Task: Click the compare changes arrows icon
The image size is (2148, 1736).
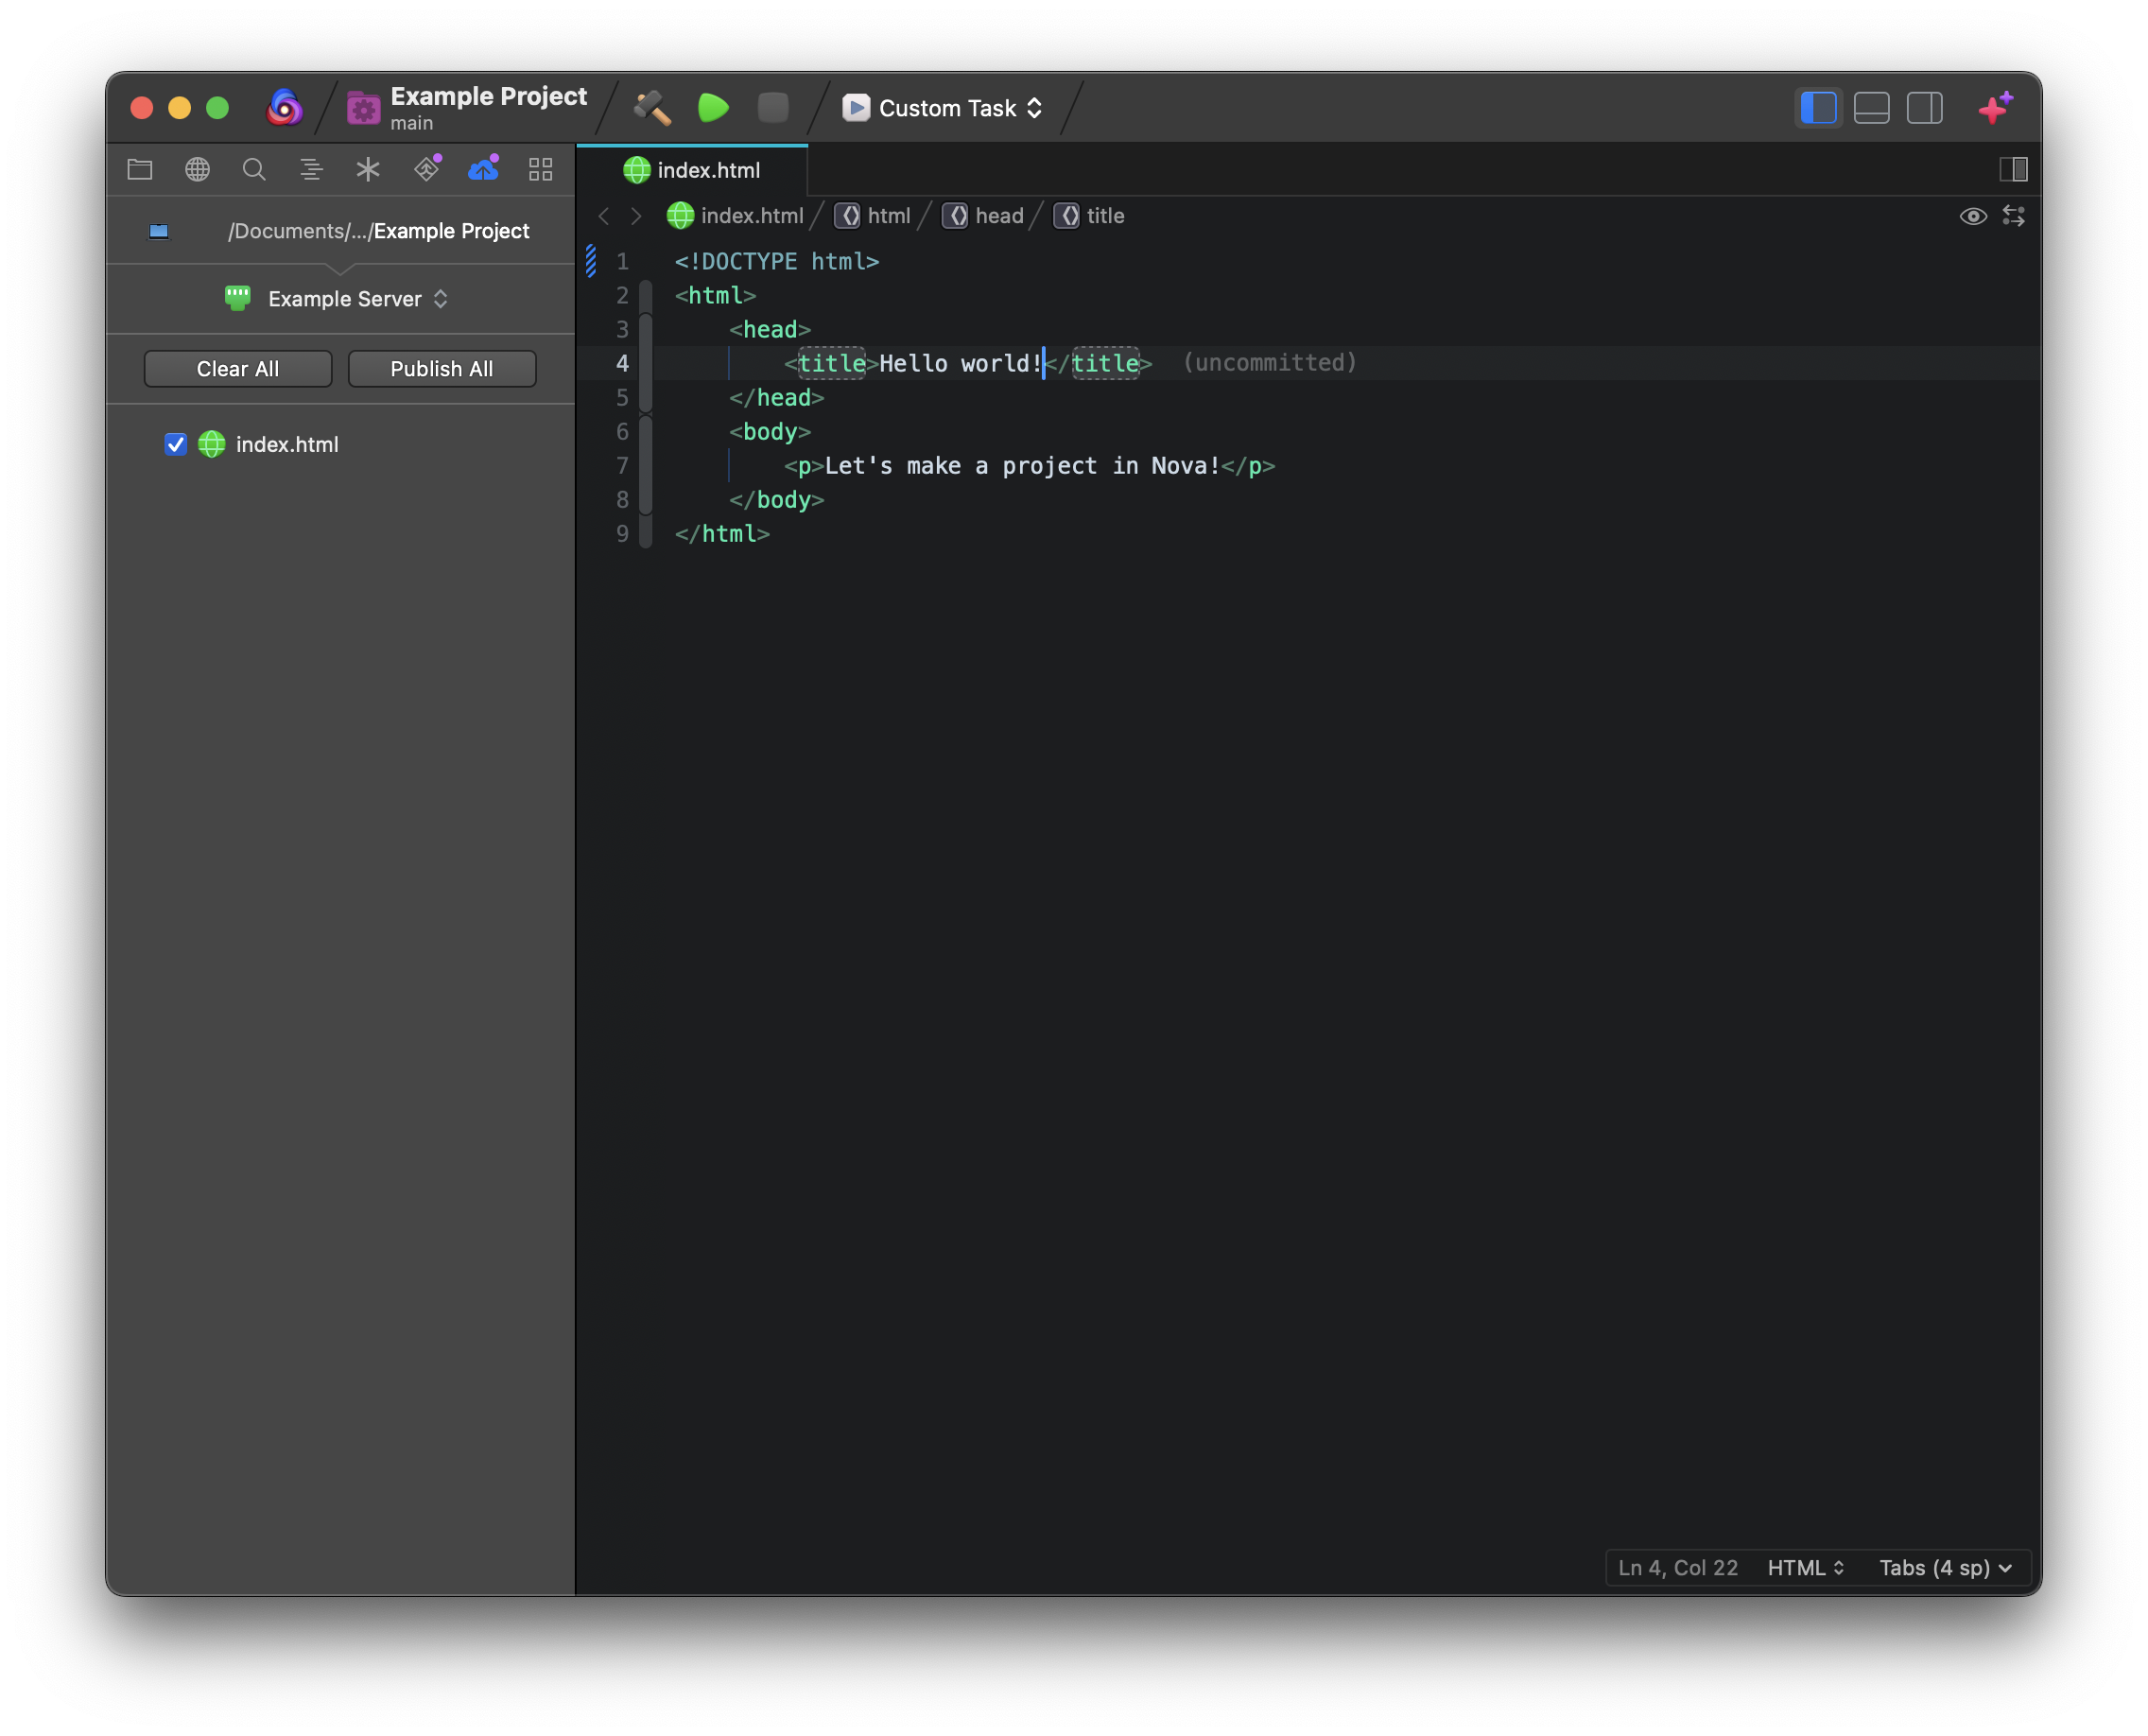Action: tap(2014, 216)
